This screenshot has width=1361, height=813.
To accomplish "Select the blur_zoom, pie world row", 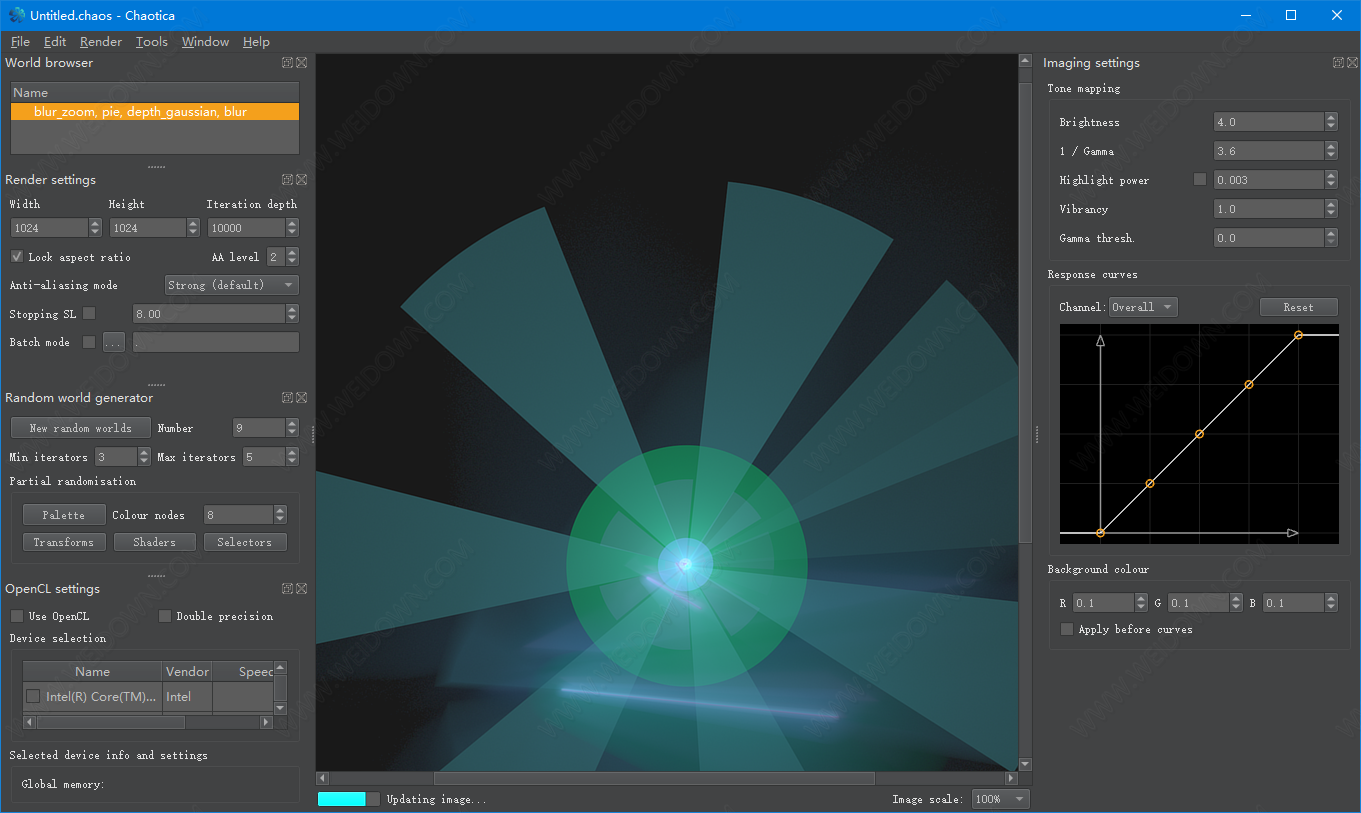I will click(155, 112).
